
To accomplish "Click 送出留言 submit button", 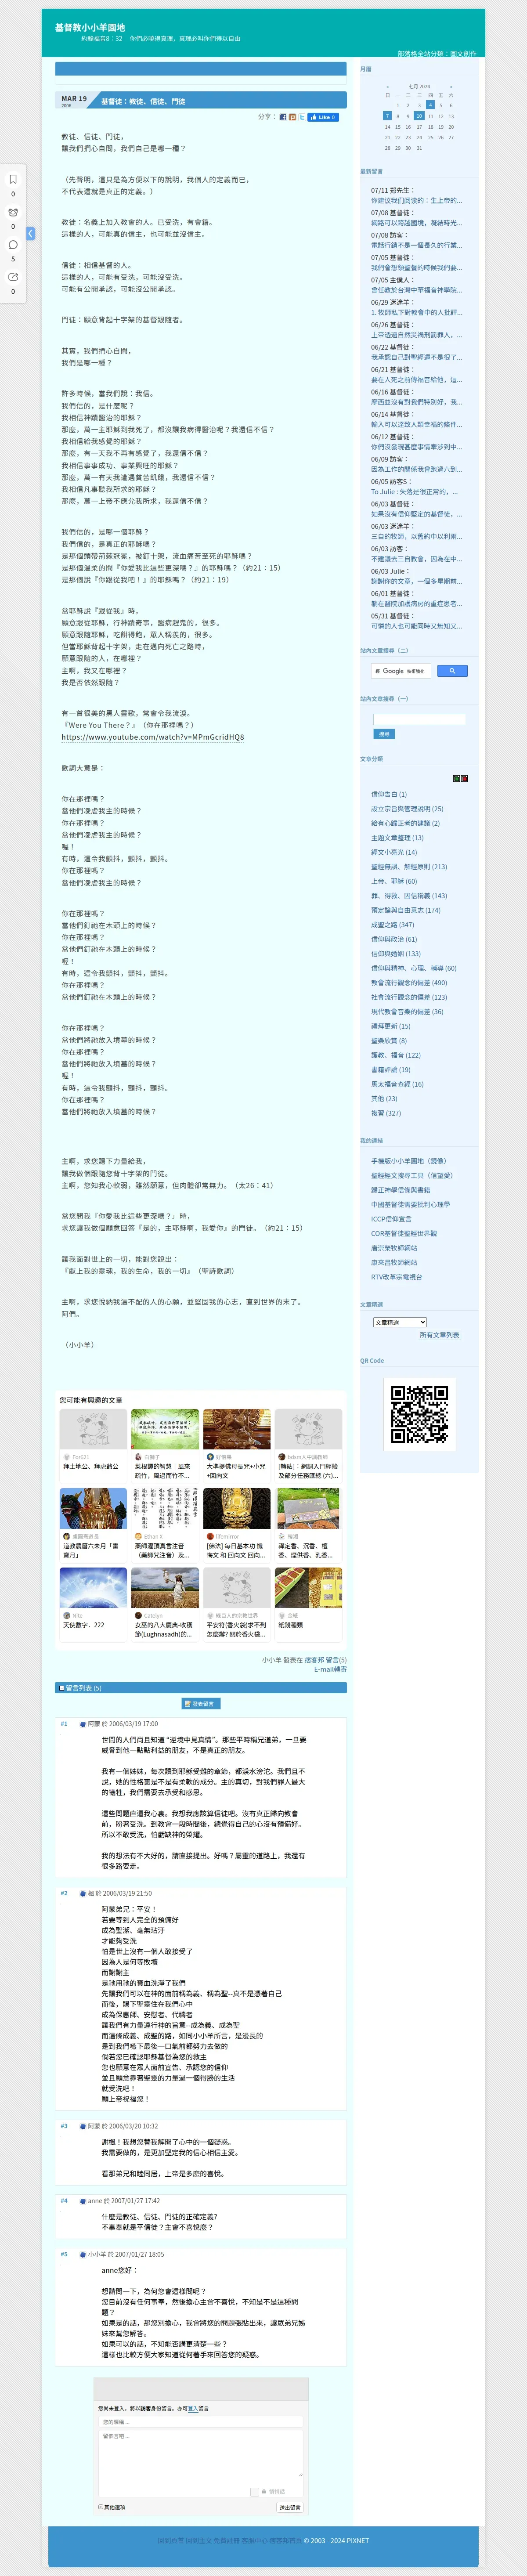I will [x=290, y=2508].
